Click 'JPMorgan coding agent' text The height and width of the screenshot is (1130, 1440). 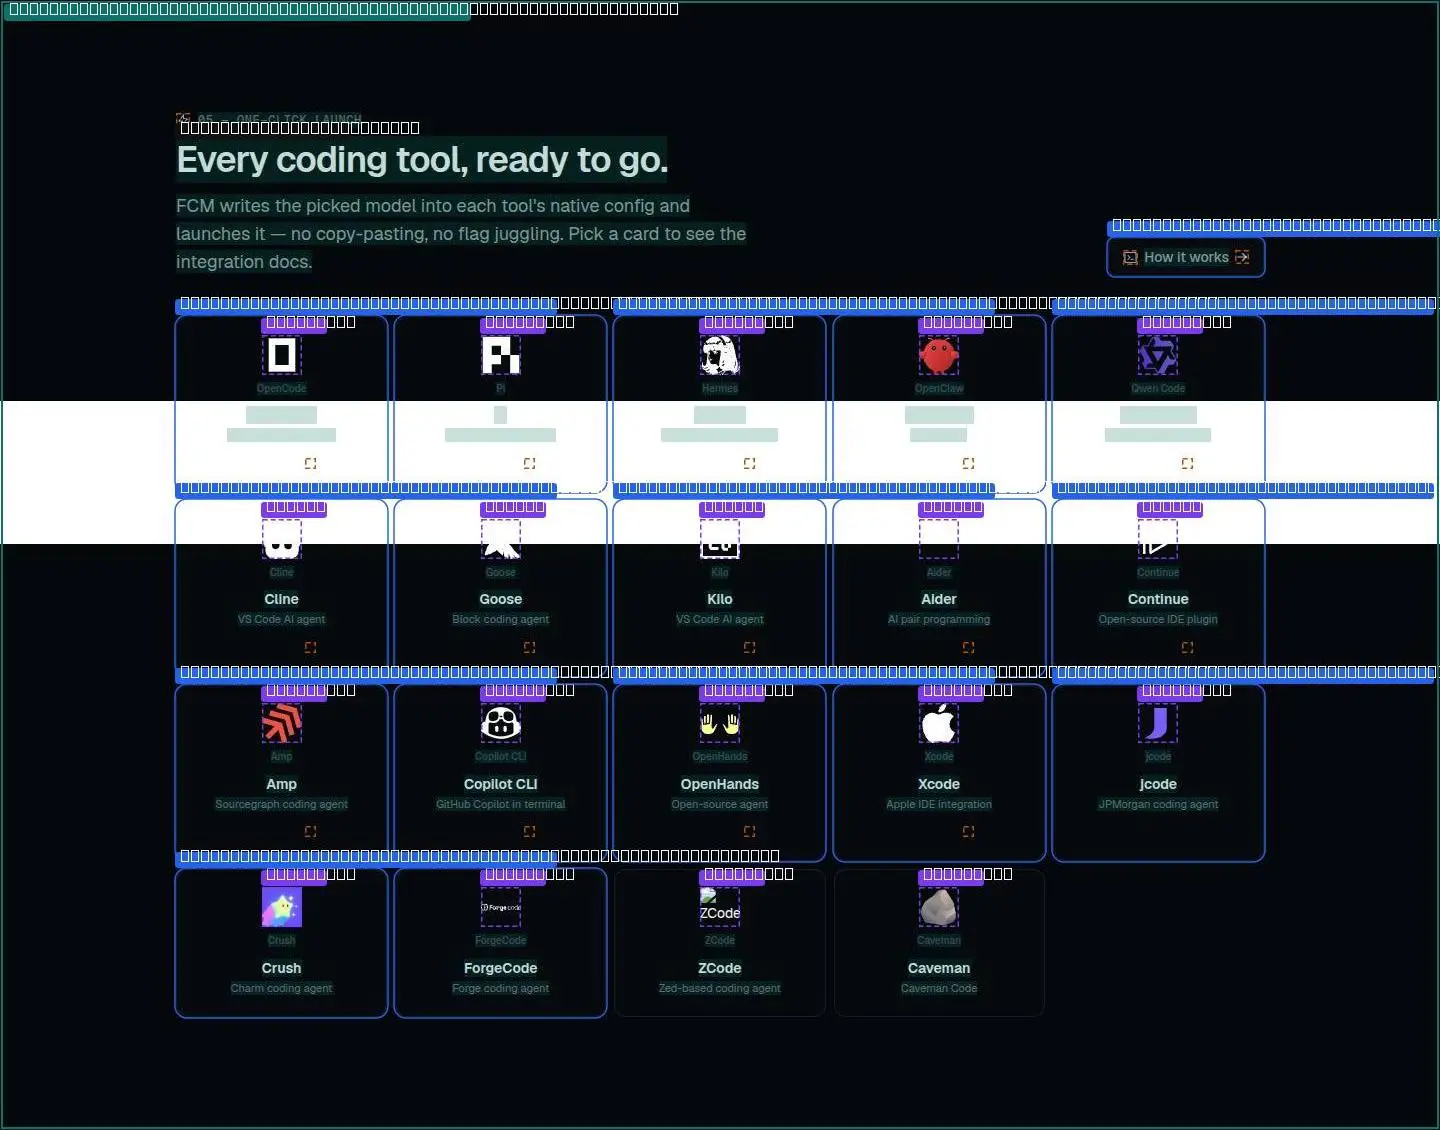pyautogui.click(x=1158, y=804)
